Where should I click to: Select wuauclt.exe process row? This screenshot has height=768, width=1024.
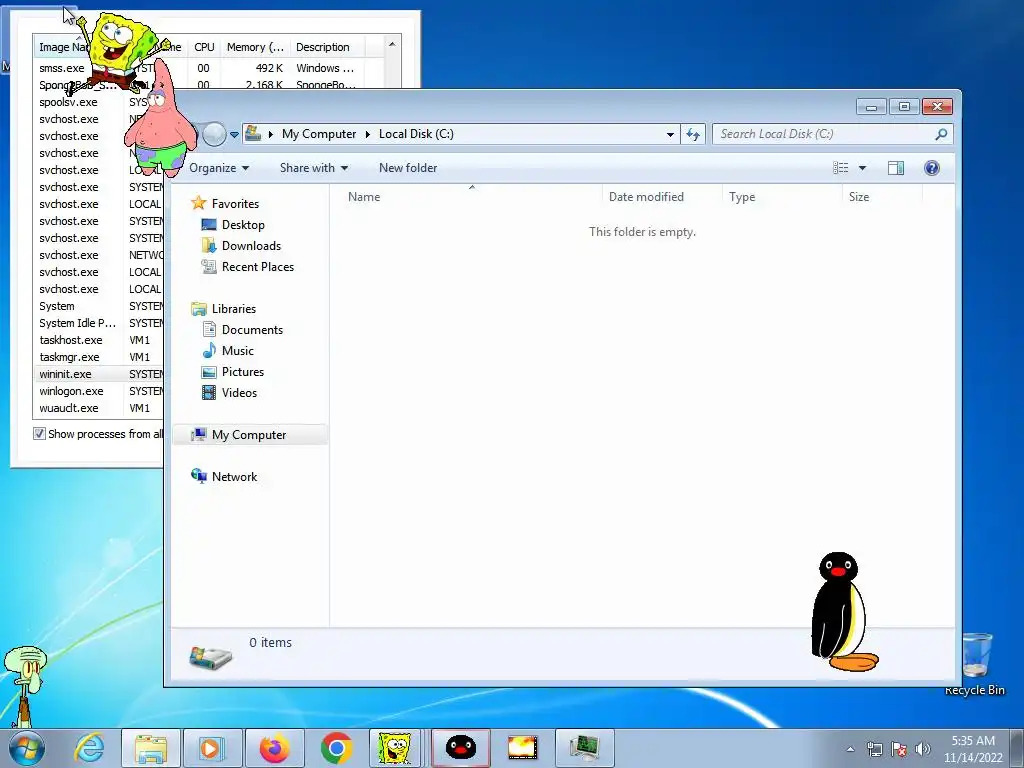[x=98, y=408]
